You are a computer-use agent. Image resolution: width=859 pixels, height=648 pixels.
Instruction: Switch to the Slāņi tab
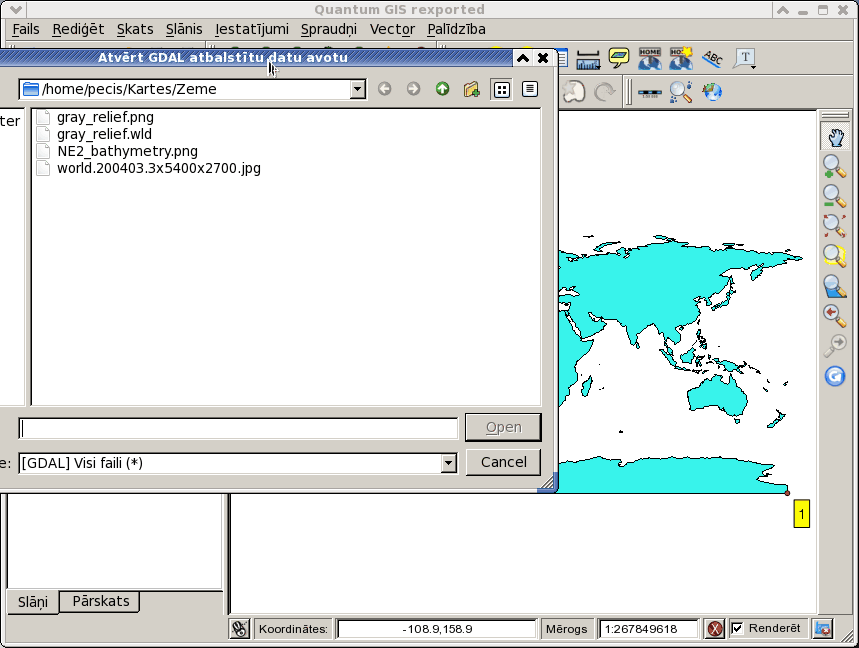[x=33, y=602]
